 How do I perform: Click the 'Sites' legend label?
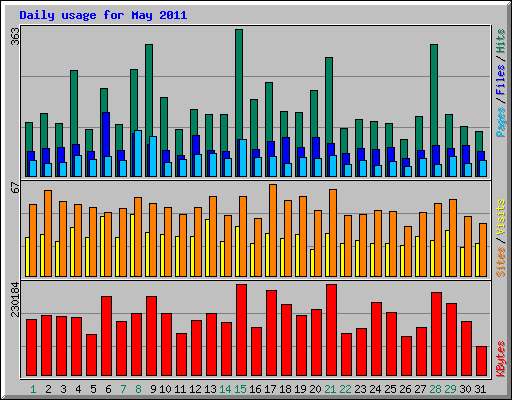point(501,262)
